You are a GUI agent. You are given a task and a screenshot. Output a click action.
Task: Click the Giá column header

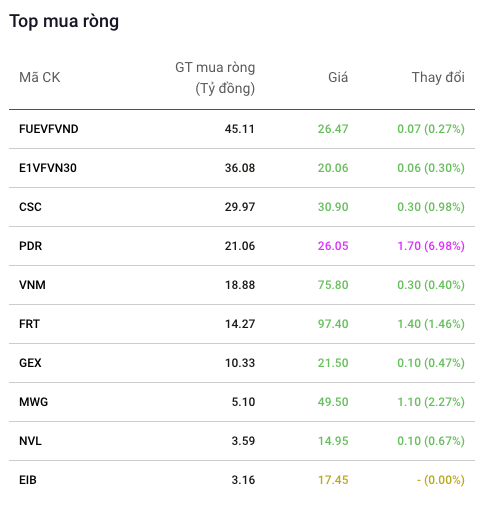pyautogui.click(x=338, y=77)
